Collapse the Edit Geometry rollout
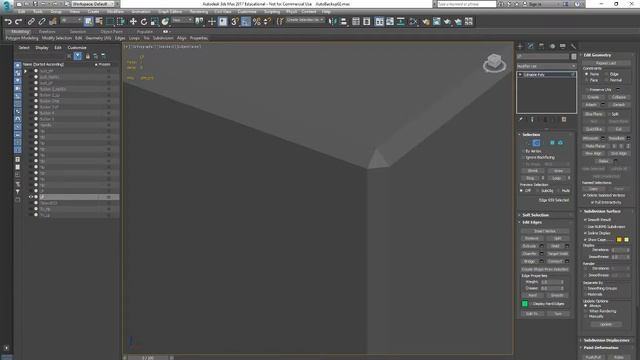 pyautogui.click(x=597, y=55)
